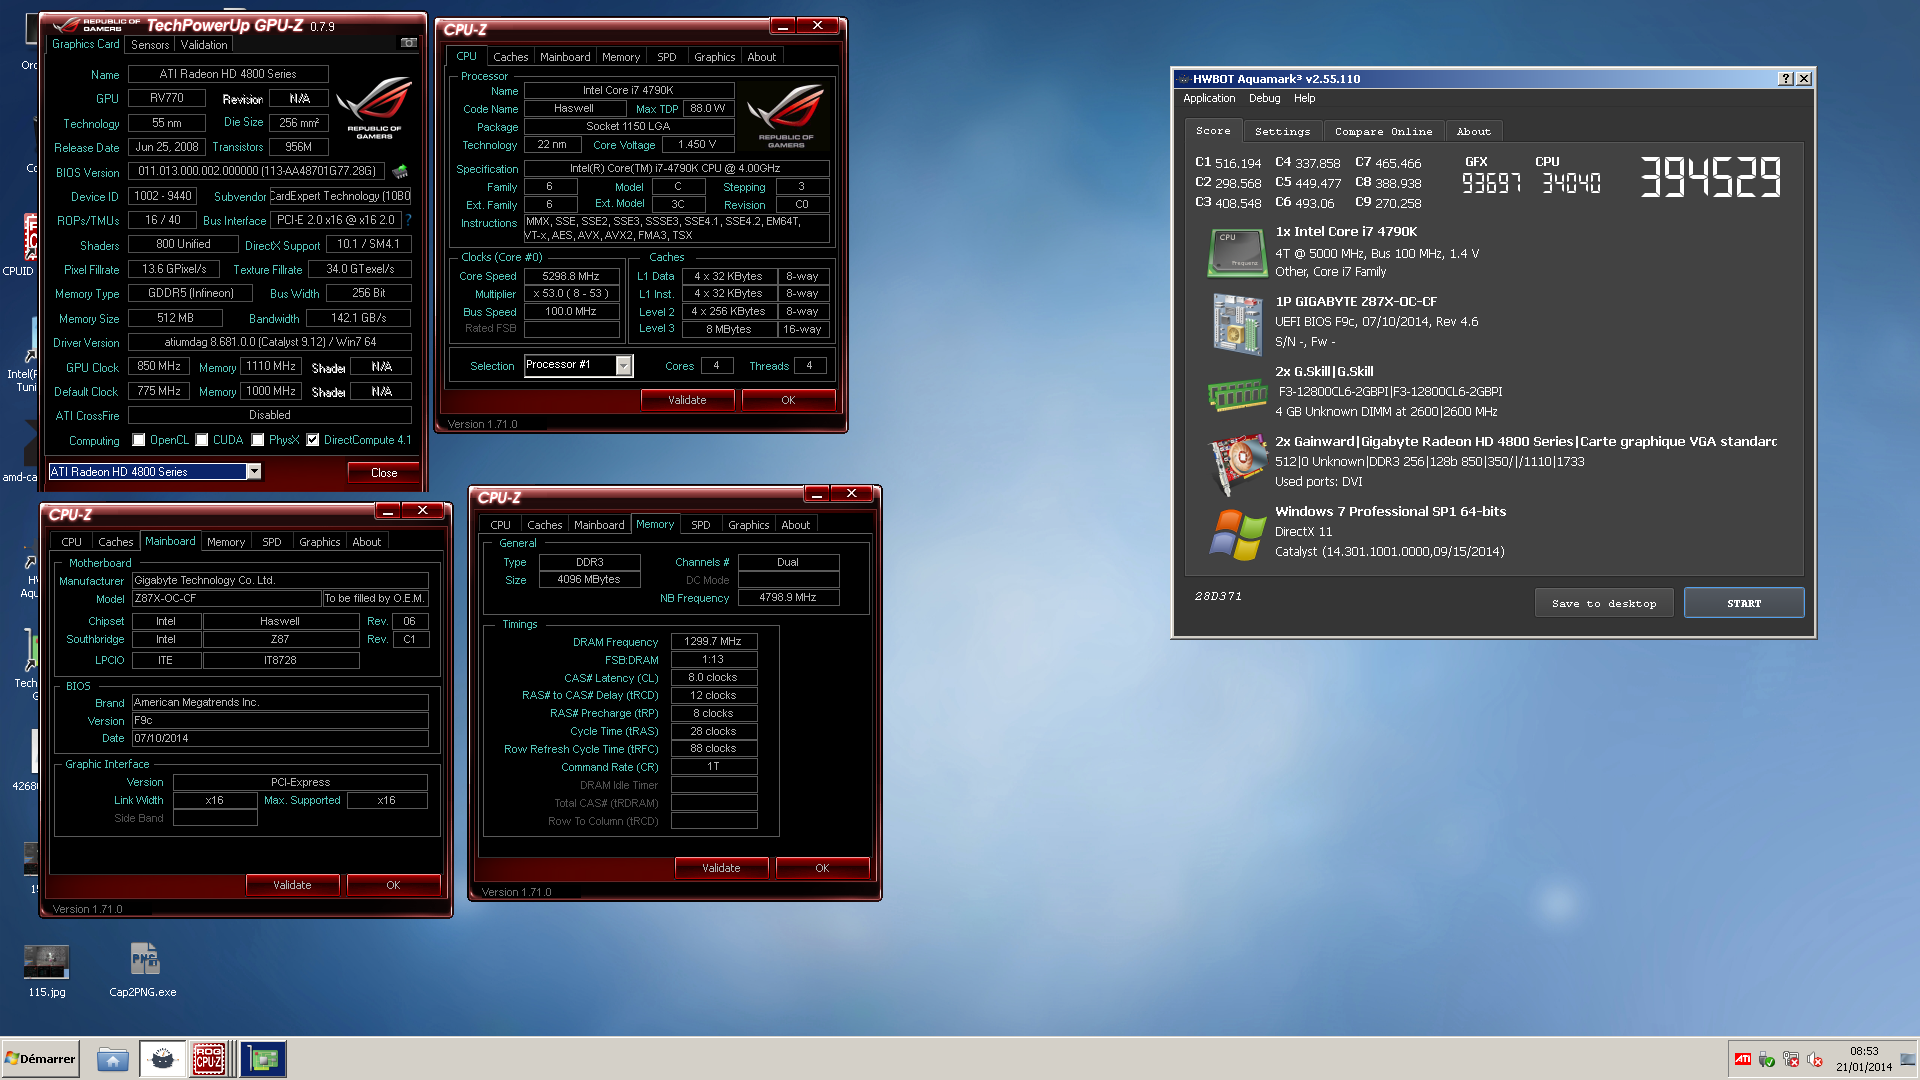Click the total score 394529 in Aquamark

pyautogui.click(x=1710, y=178)
